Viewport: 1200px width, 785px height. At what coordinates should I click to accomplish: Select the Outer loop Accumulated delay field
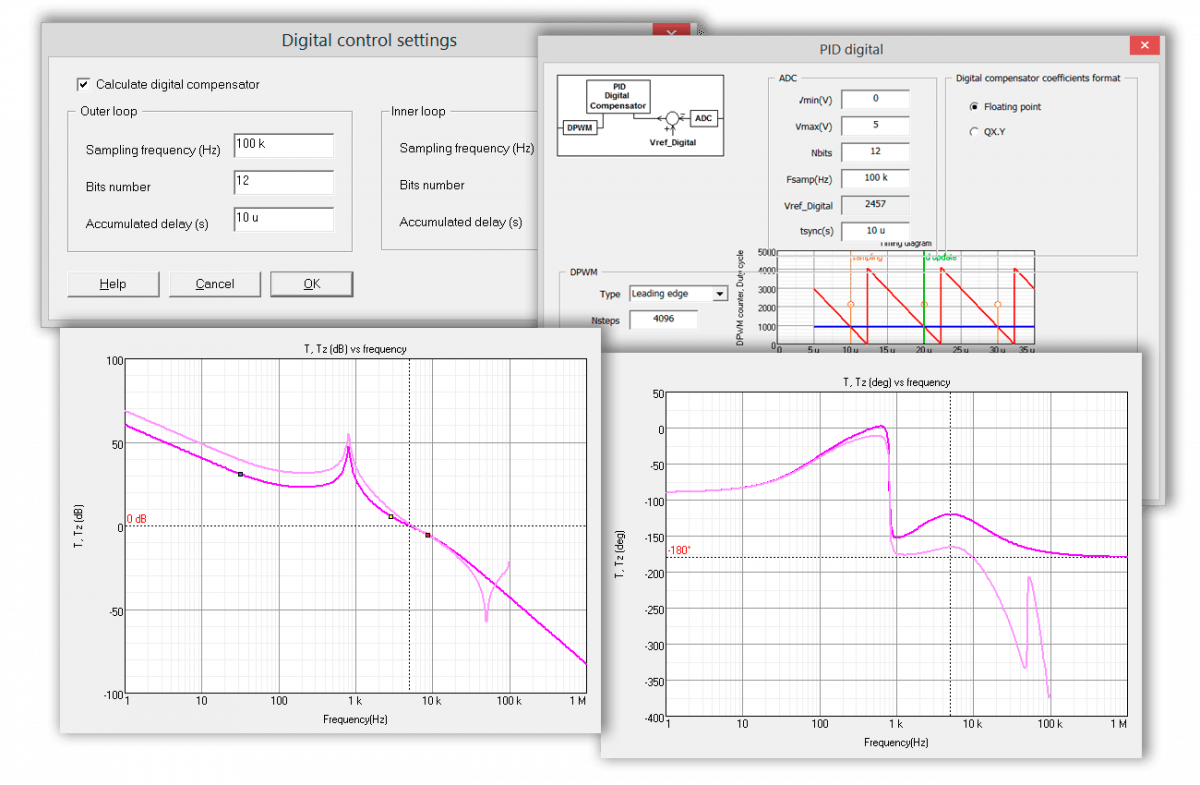coord(283,220)
